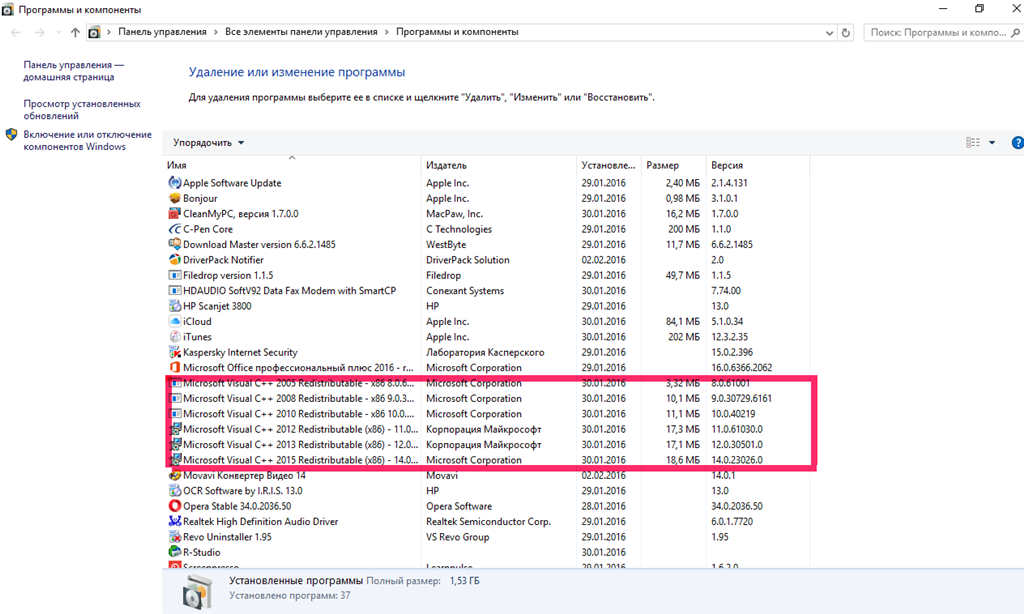Click the Kaspersky Internet Security icon

(174, 352)
